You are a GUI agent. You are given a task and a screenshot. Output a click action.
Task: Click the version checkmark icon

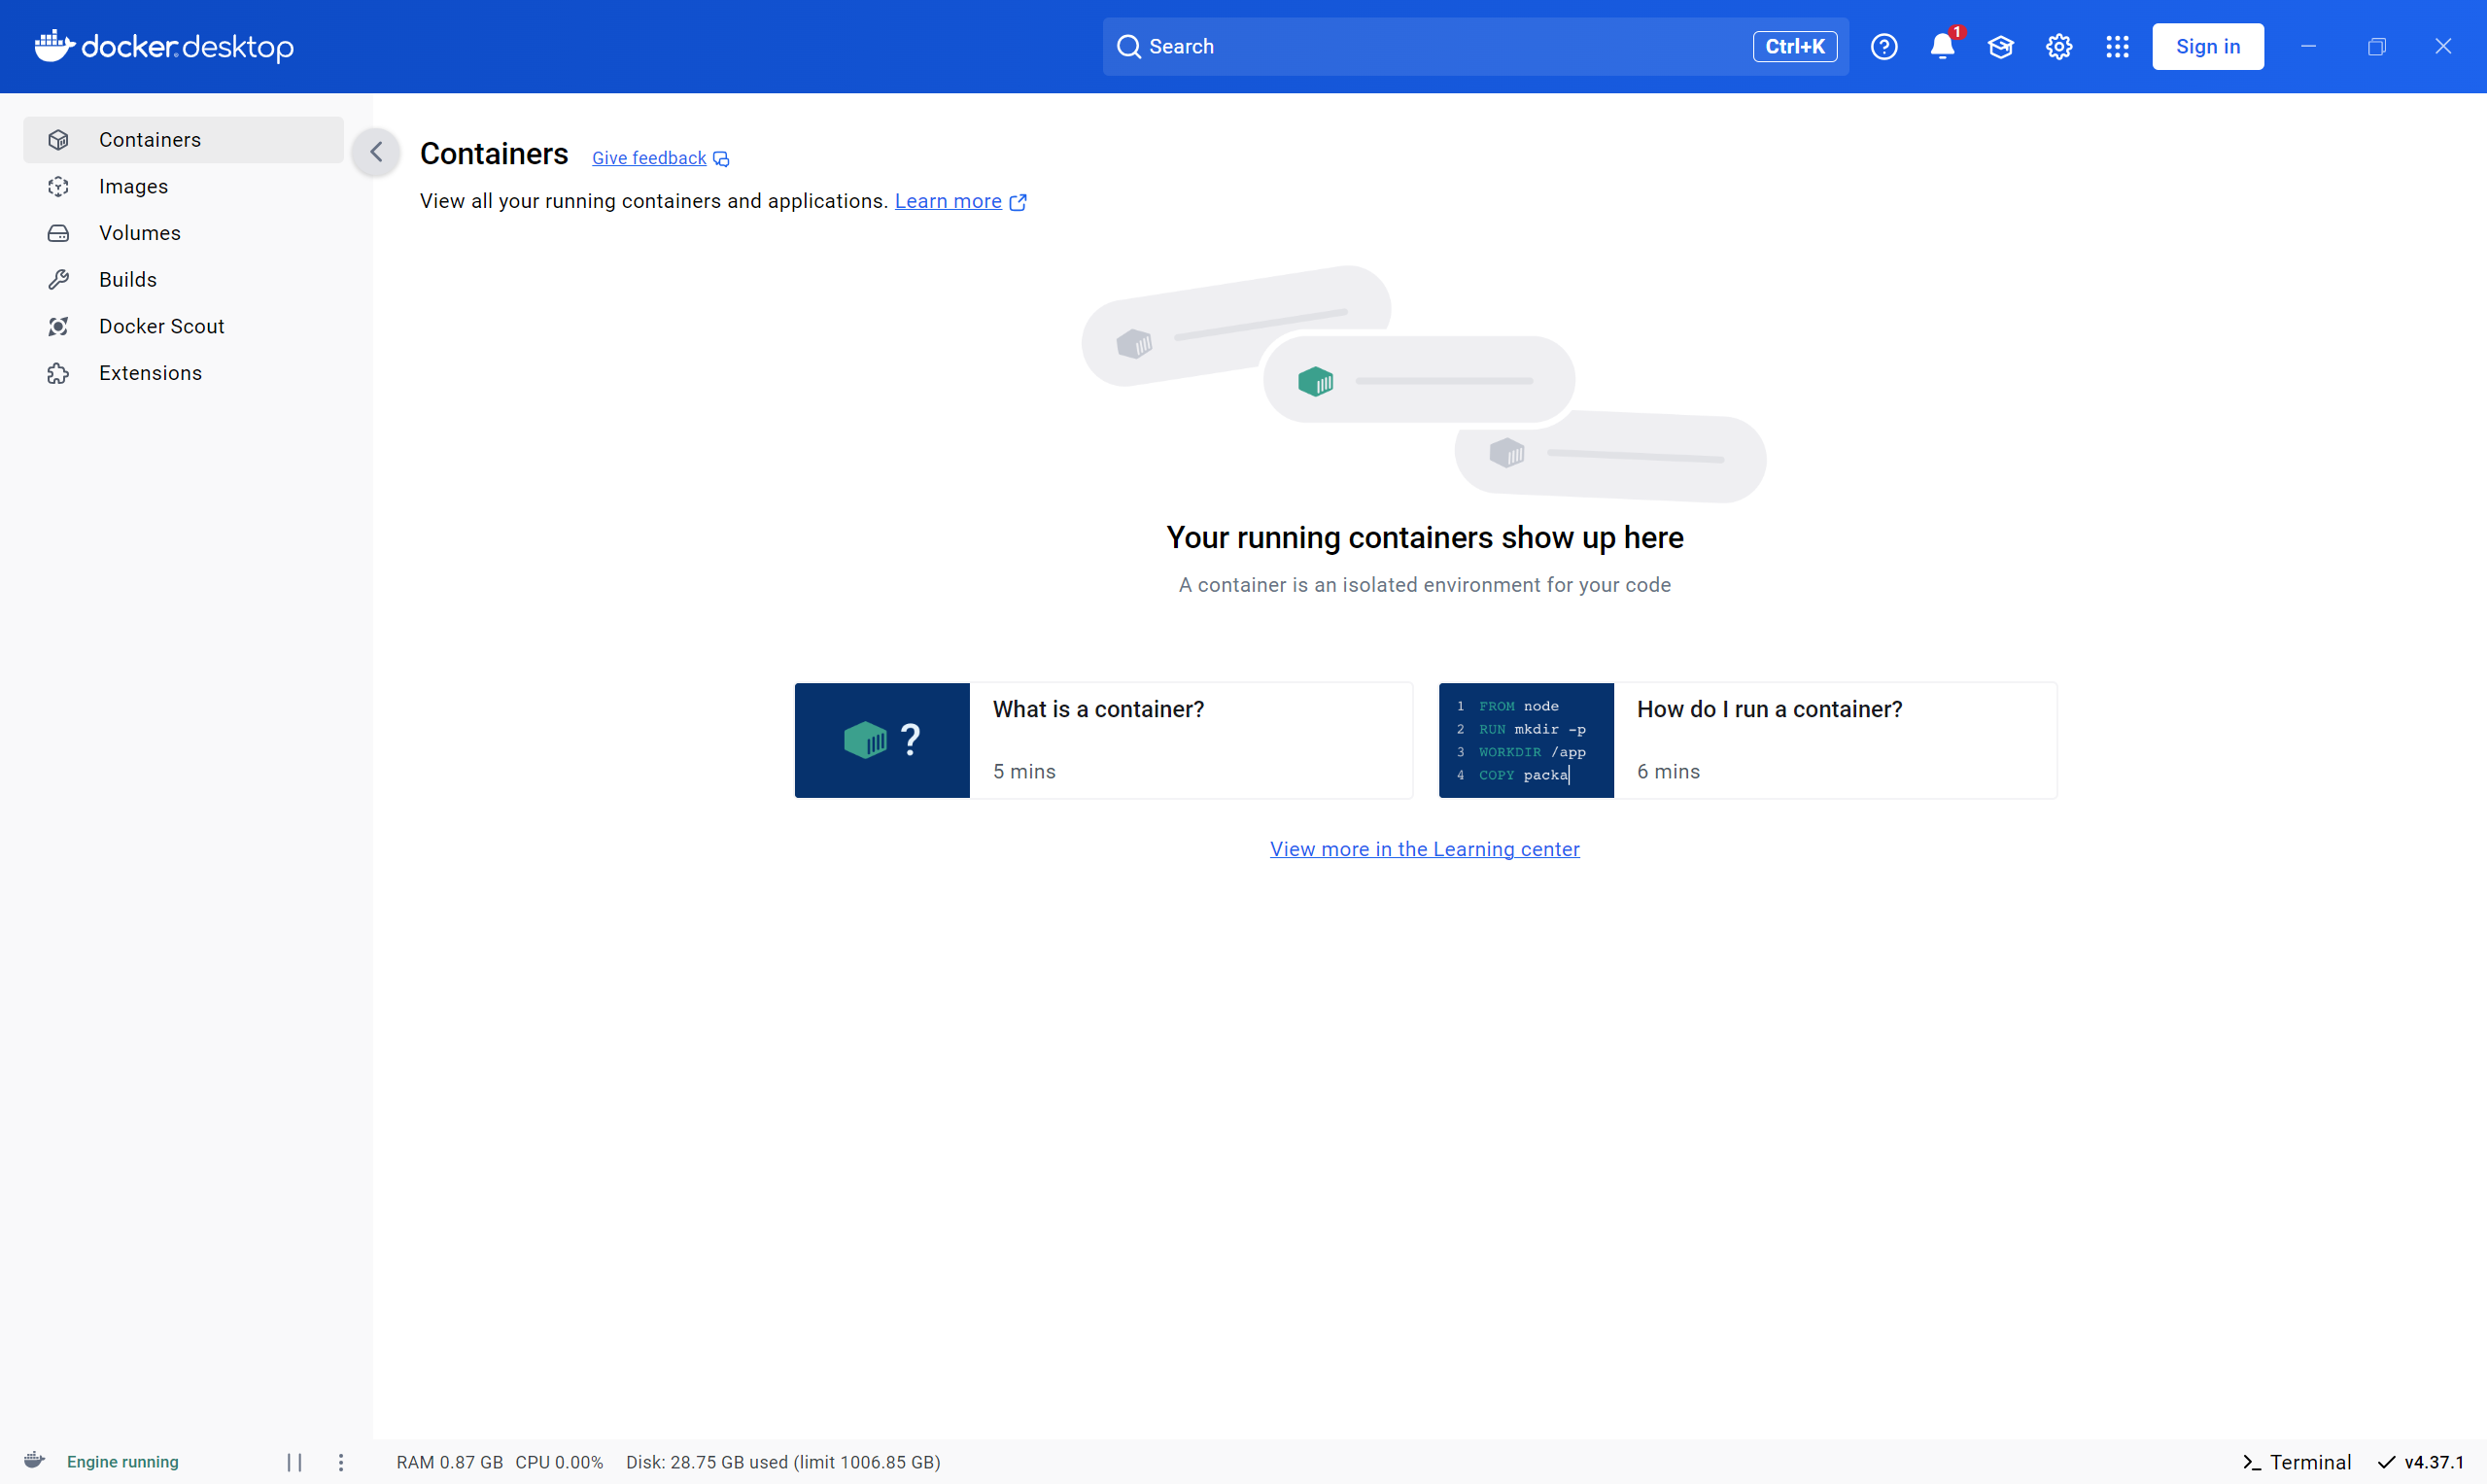coord(2386,1462)
